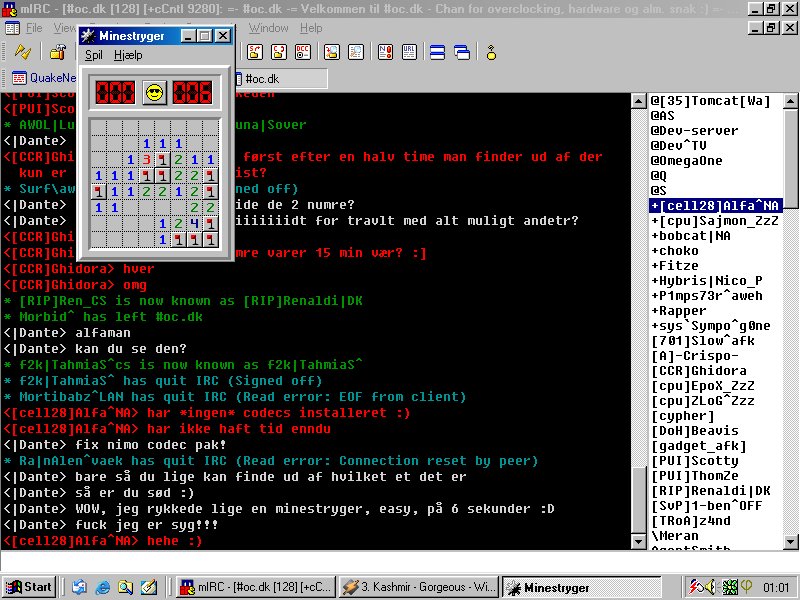
Task: Open the Notify list toolbar icon
Action: point(385,52)
